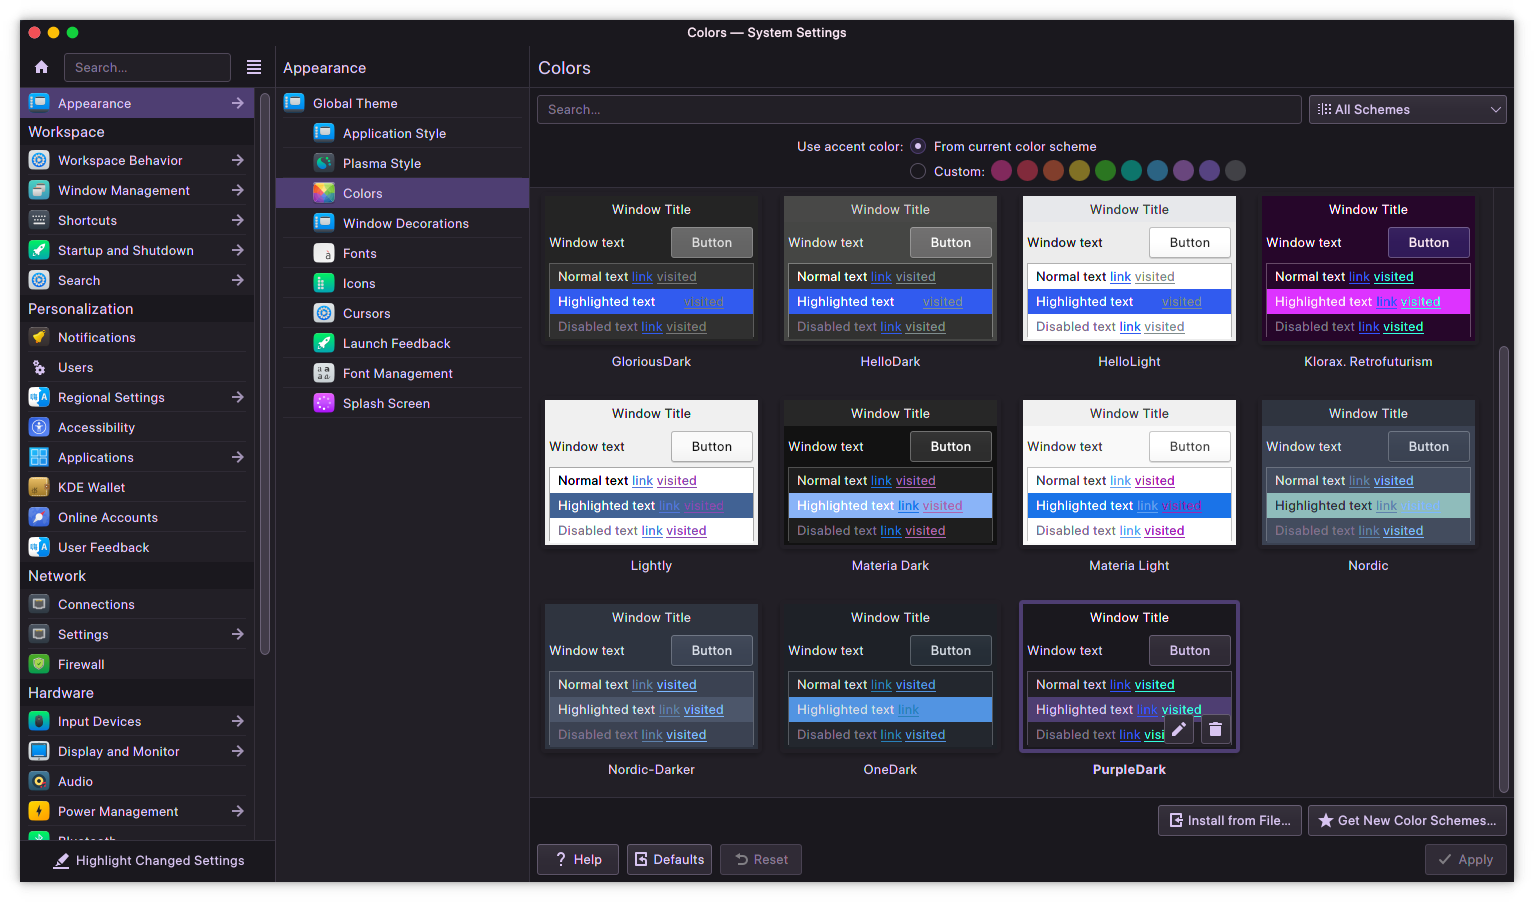Image resolution: width=1534 pixels, height=902 pixels.
Task: Focus the sidebar Search field
Action: 147,67
